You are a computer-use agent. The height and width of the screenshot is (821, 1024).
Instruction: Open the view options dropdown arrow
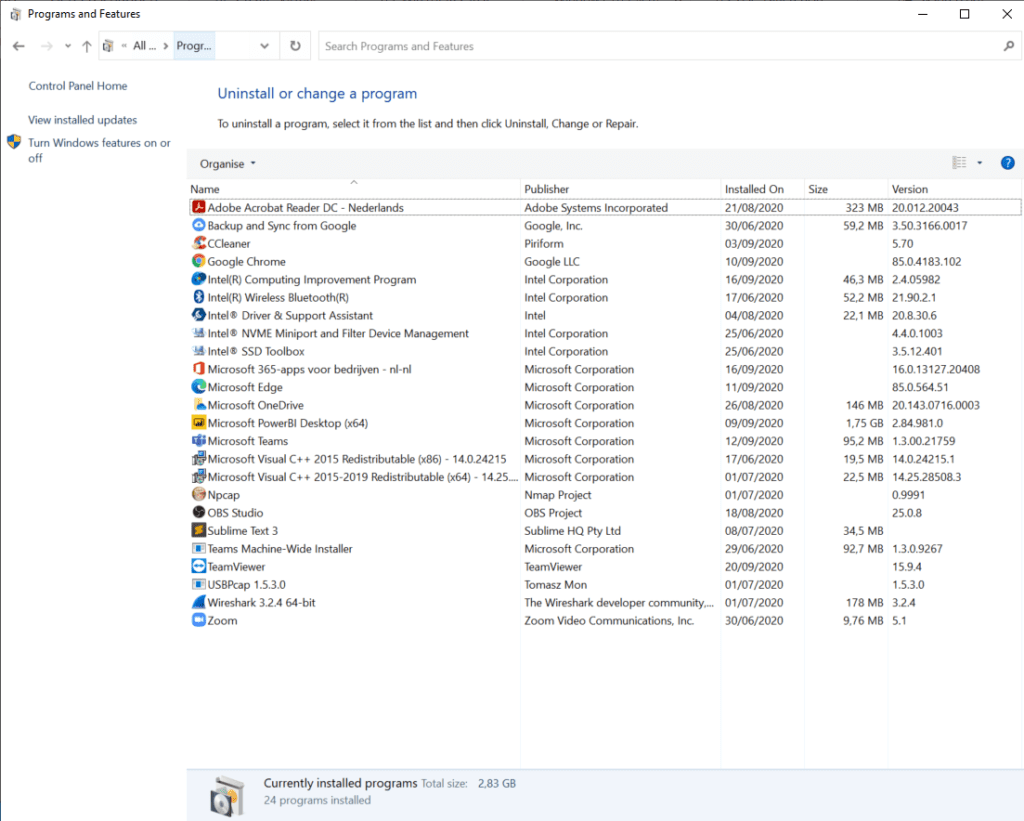pos(980,163)
